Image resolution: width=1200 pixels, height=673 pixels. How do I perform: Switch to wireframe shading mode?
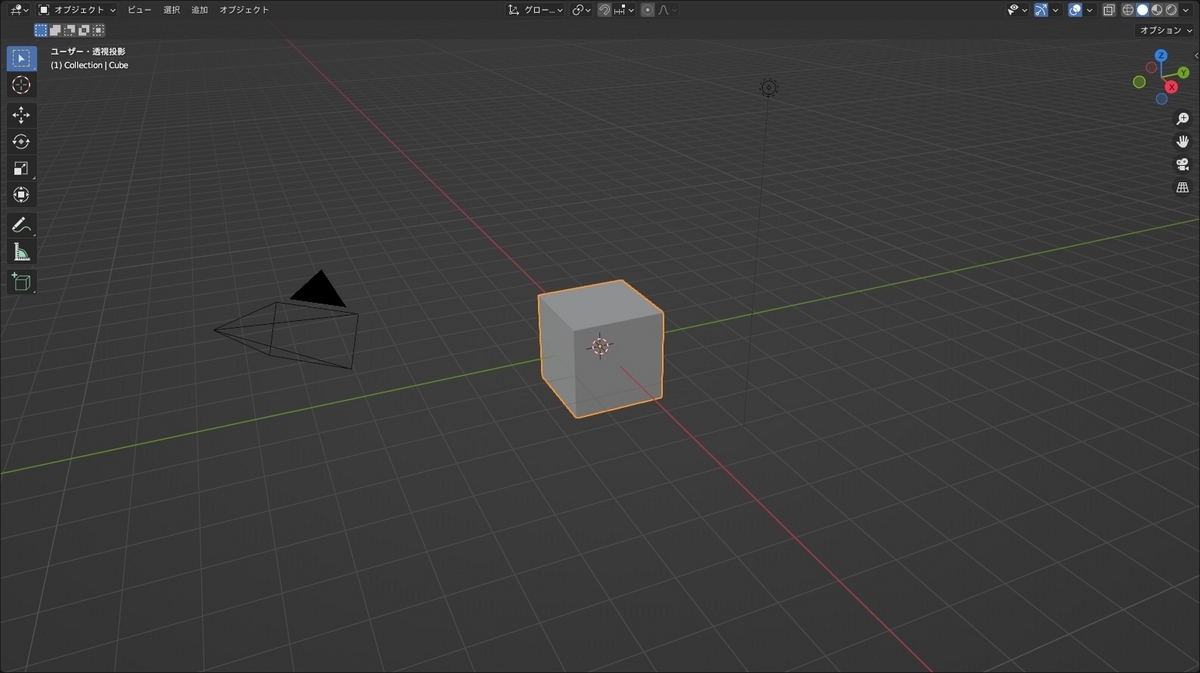(1128, 10)
